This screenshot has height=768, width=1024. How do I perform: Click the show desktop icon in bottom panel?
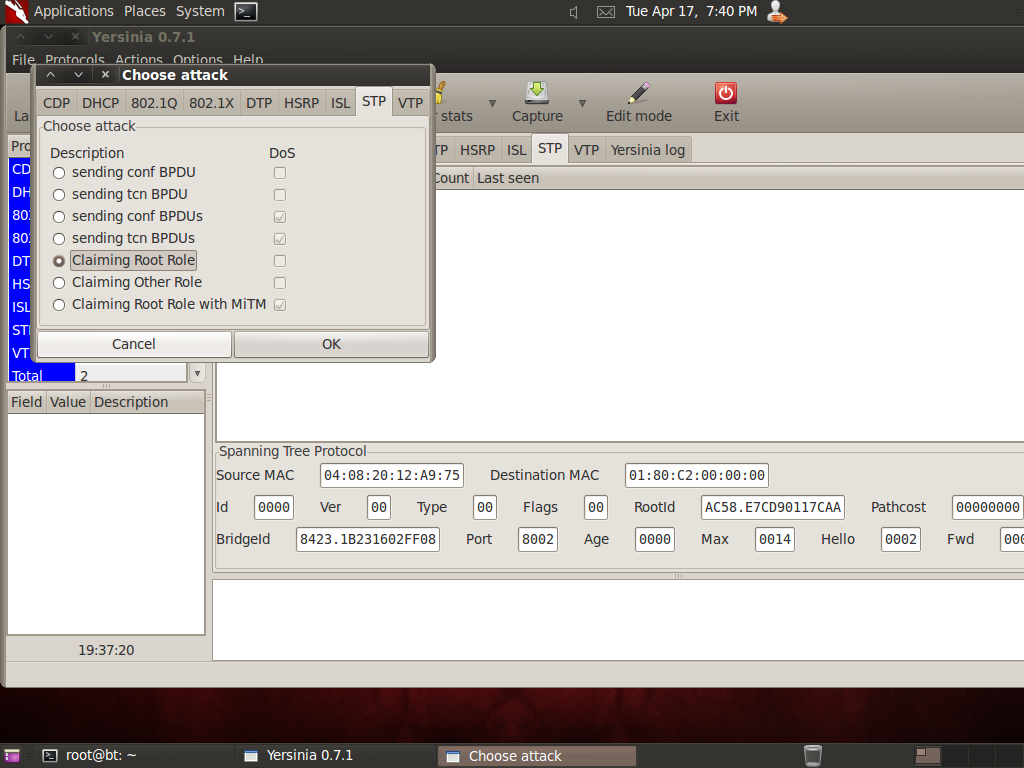pos(12,756)
